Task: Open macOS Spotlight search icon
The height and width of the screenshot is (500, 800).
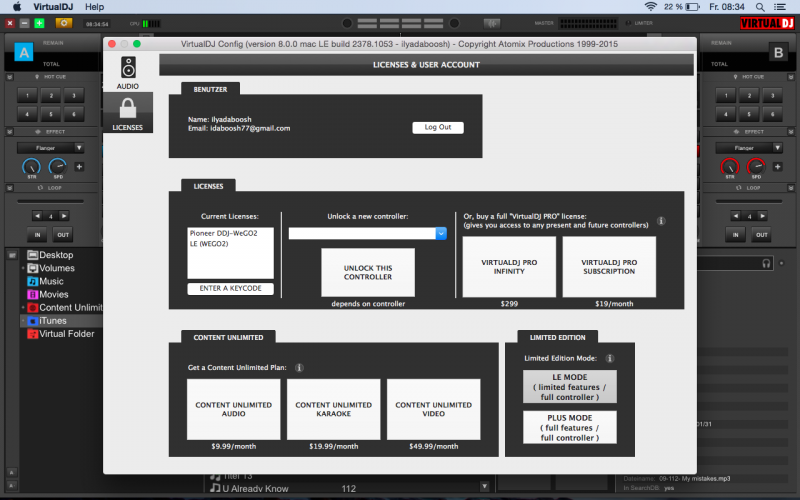Action: pos(760,7)
